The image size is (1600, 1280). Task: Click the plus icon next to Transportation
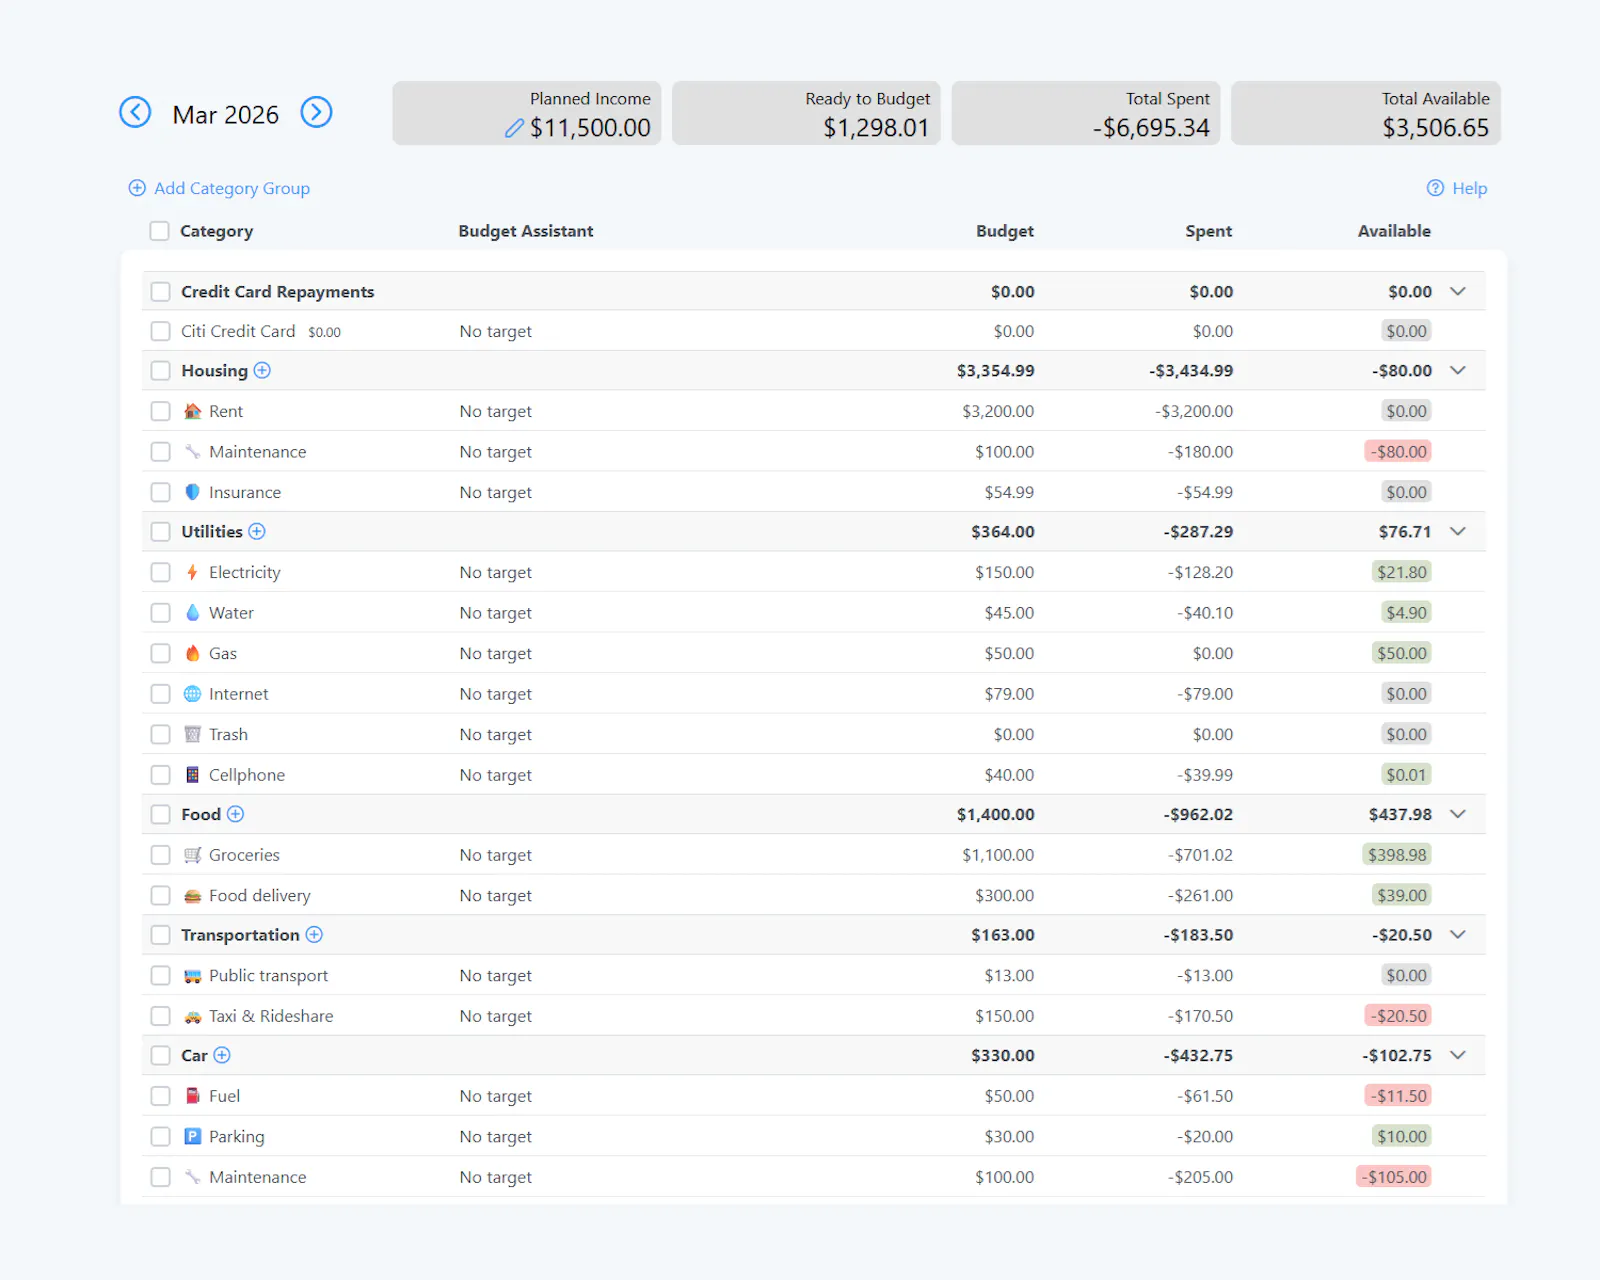[x=314, y=934]
